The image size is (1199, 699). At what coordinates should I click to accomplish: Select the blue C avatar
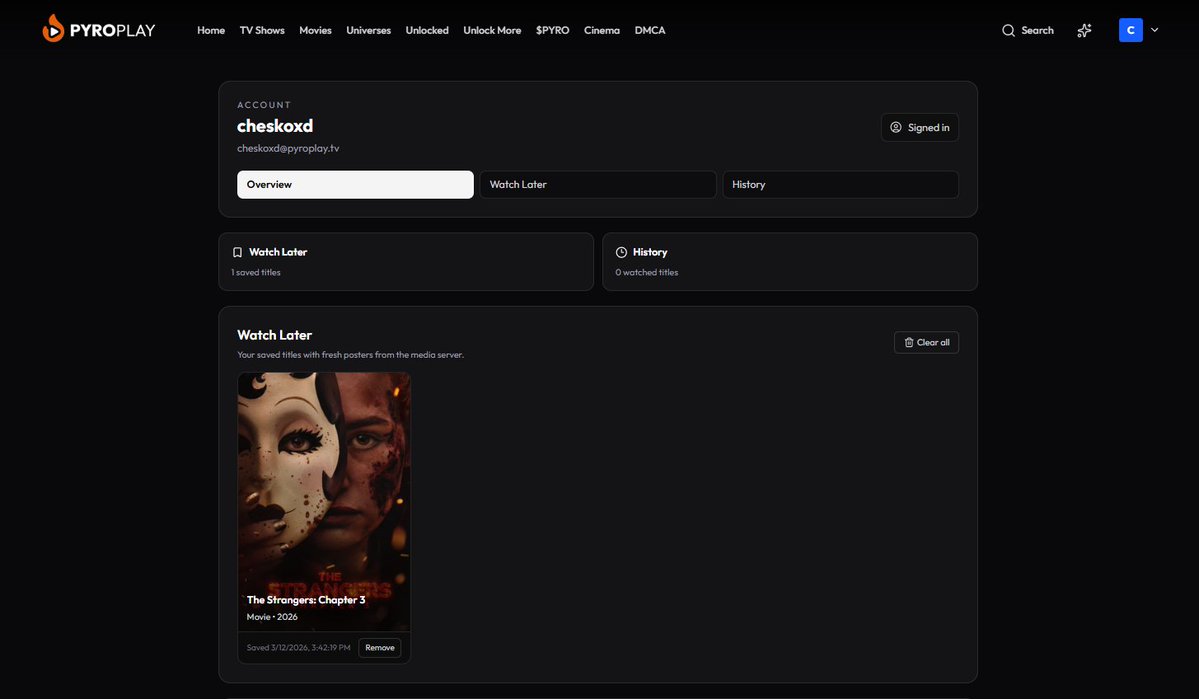[1130, 29]
